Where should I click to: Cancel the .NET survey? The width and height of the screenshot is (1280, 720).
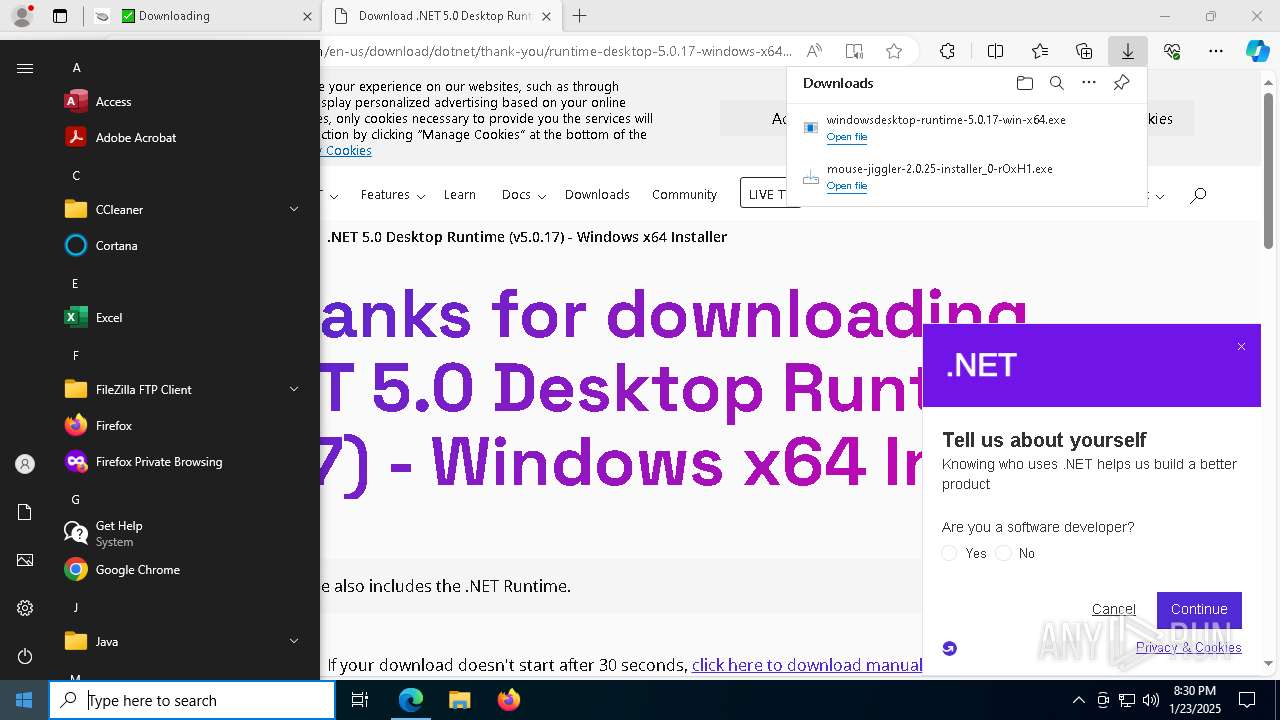point(1113,609)
